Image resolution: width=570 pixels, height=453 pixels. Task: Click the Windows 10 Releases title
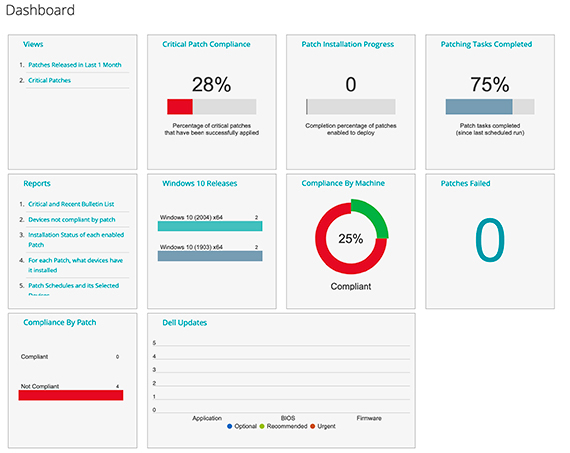200,183
